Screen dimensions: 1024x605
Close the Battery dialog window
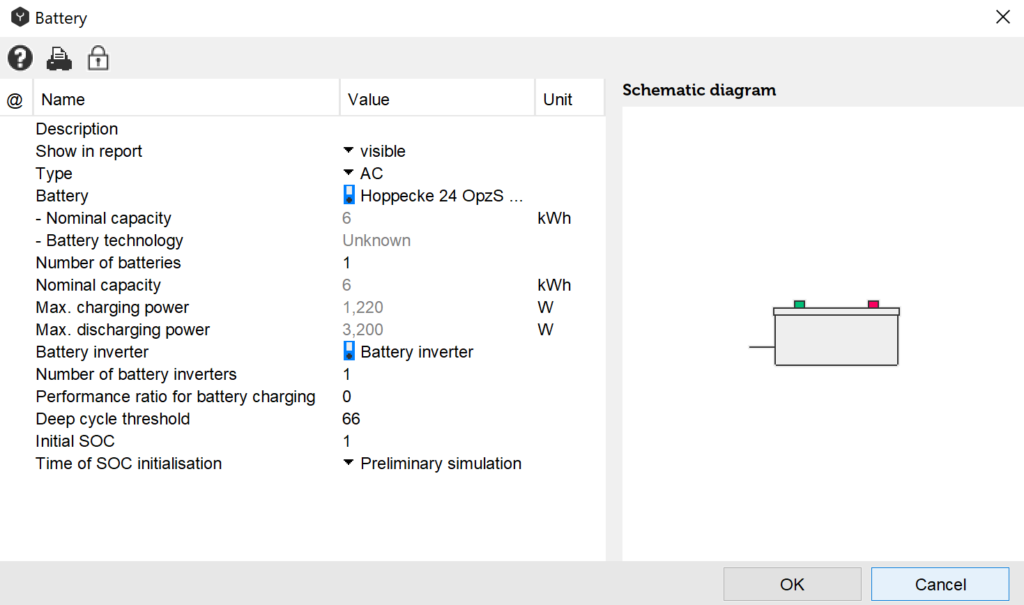pyautogui.click(x=1002, y=17)
